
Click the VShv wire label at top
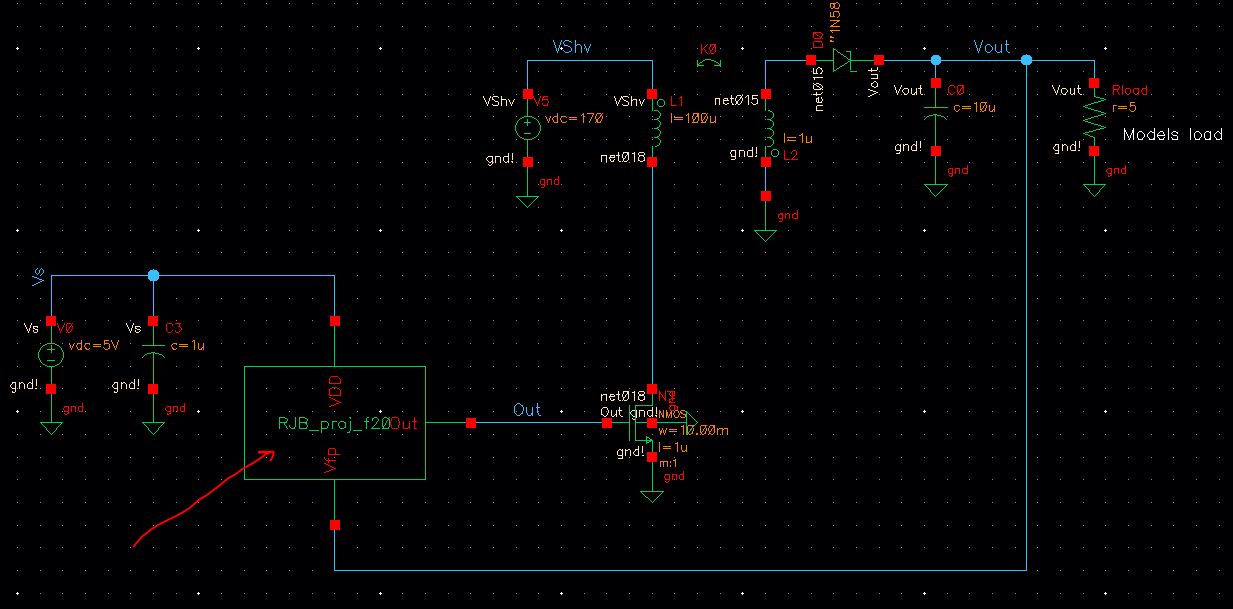[x=572, y=48]
